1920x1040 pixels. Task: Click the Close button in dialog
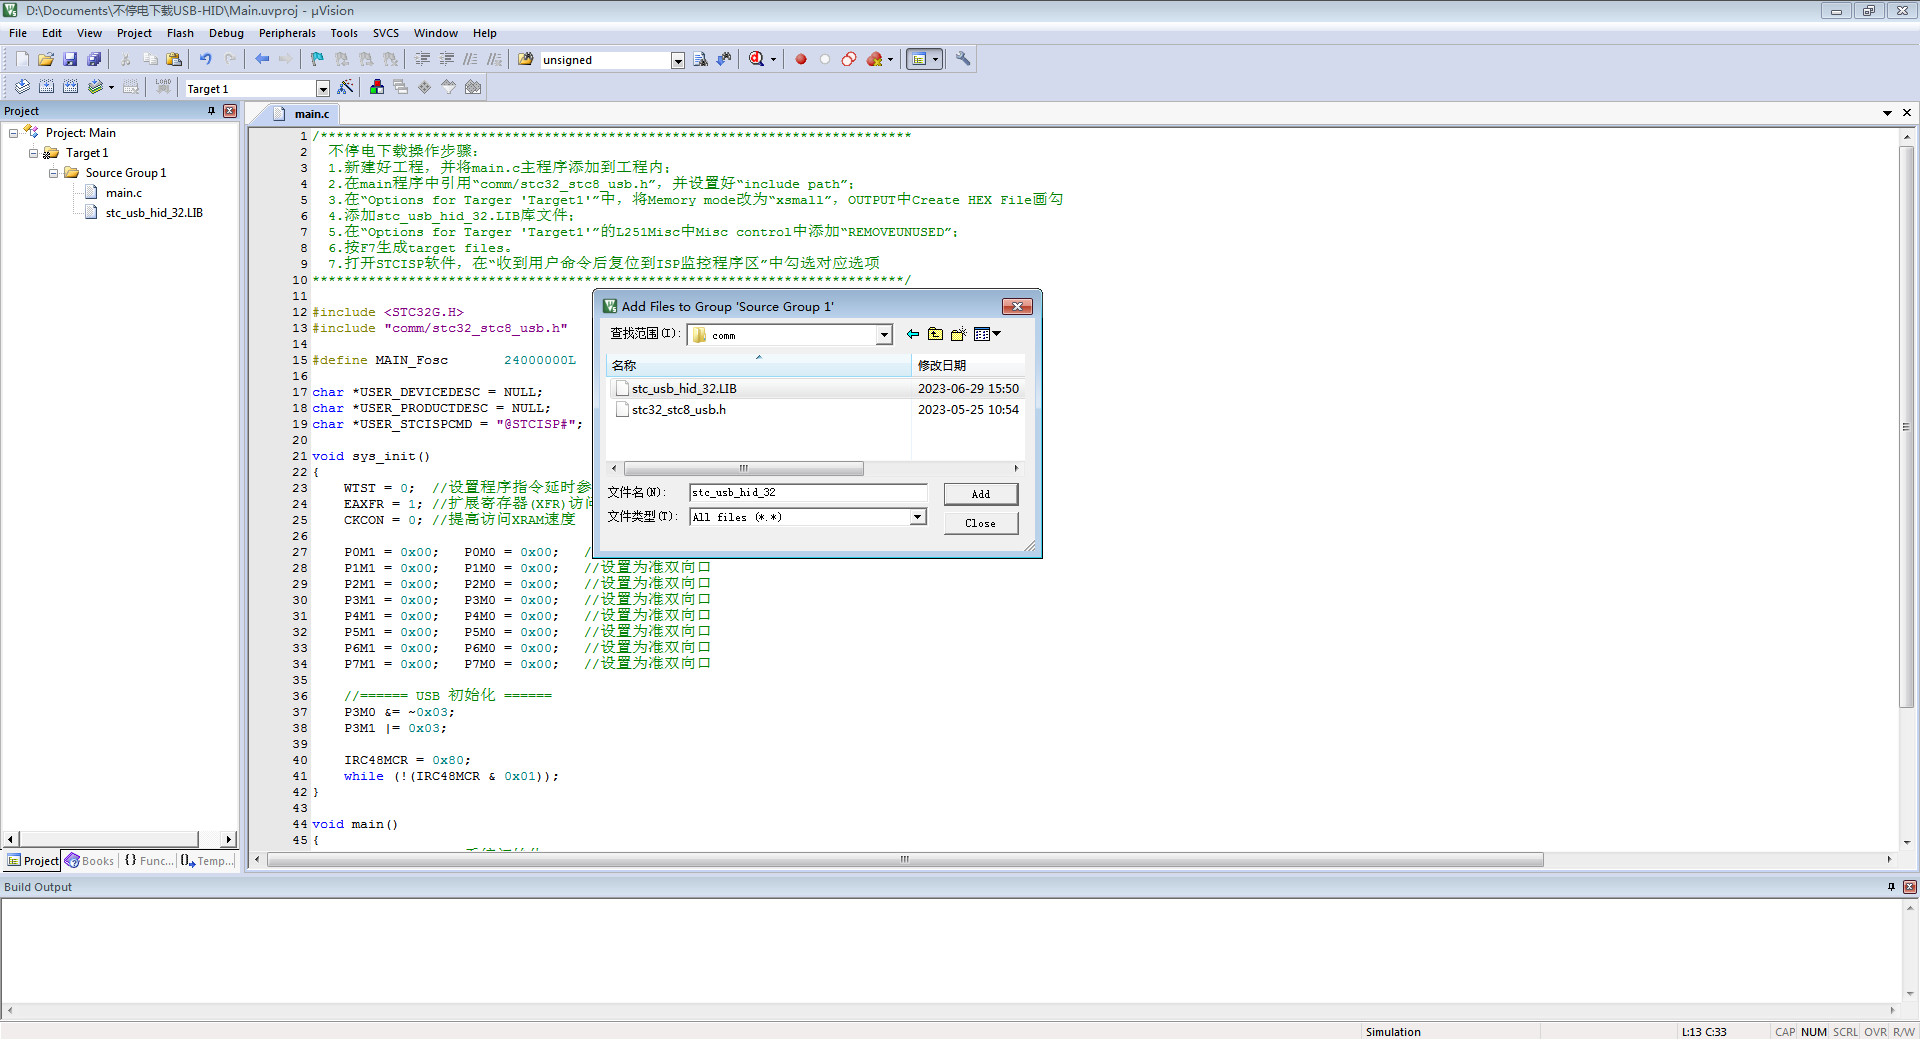point(981,523)
